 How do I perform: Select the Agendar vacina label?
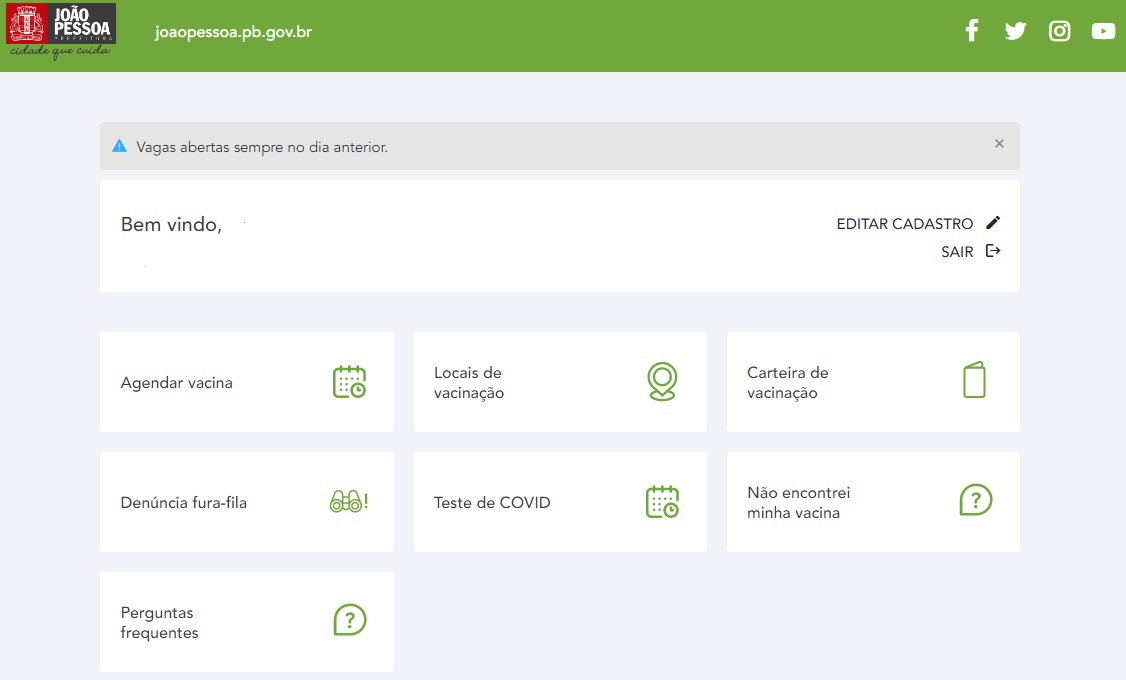pos(176,383)
